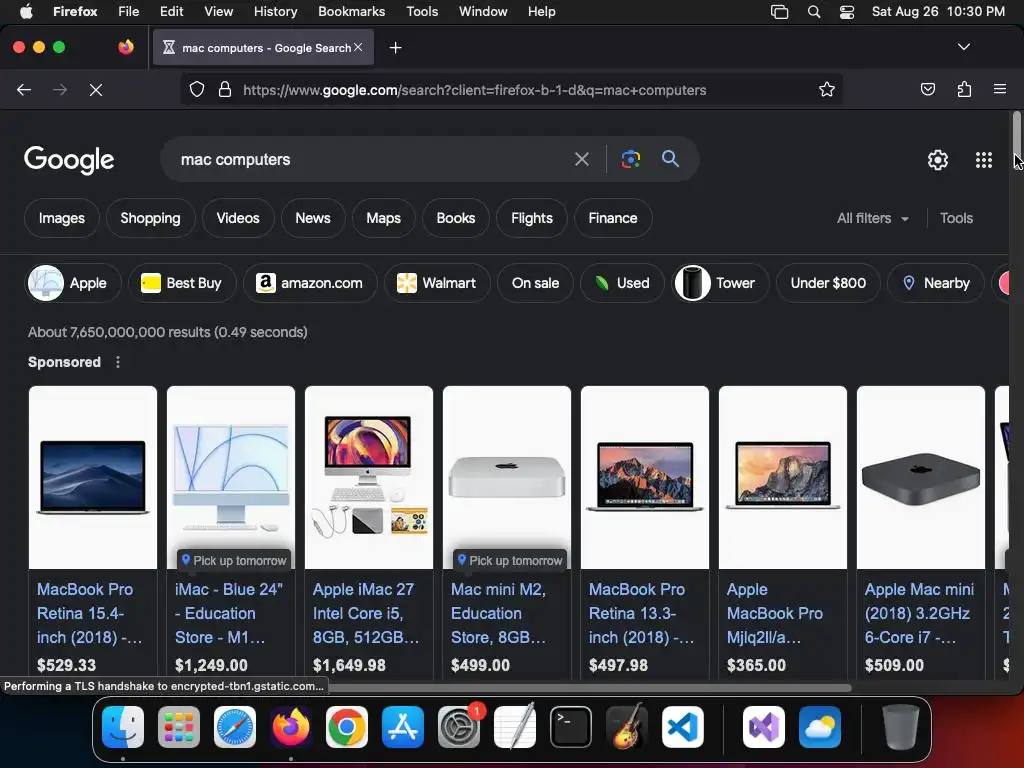Switch to Images results tab
1024x768 pixels.
[x=61, y=218]
